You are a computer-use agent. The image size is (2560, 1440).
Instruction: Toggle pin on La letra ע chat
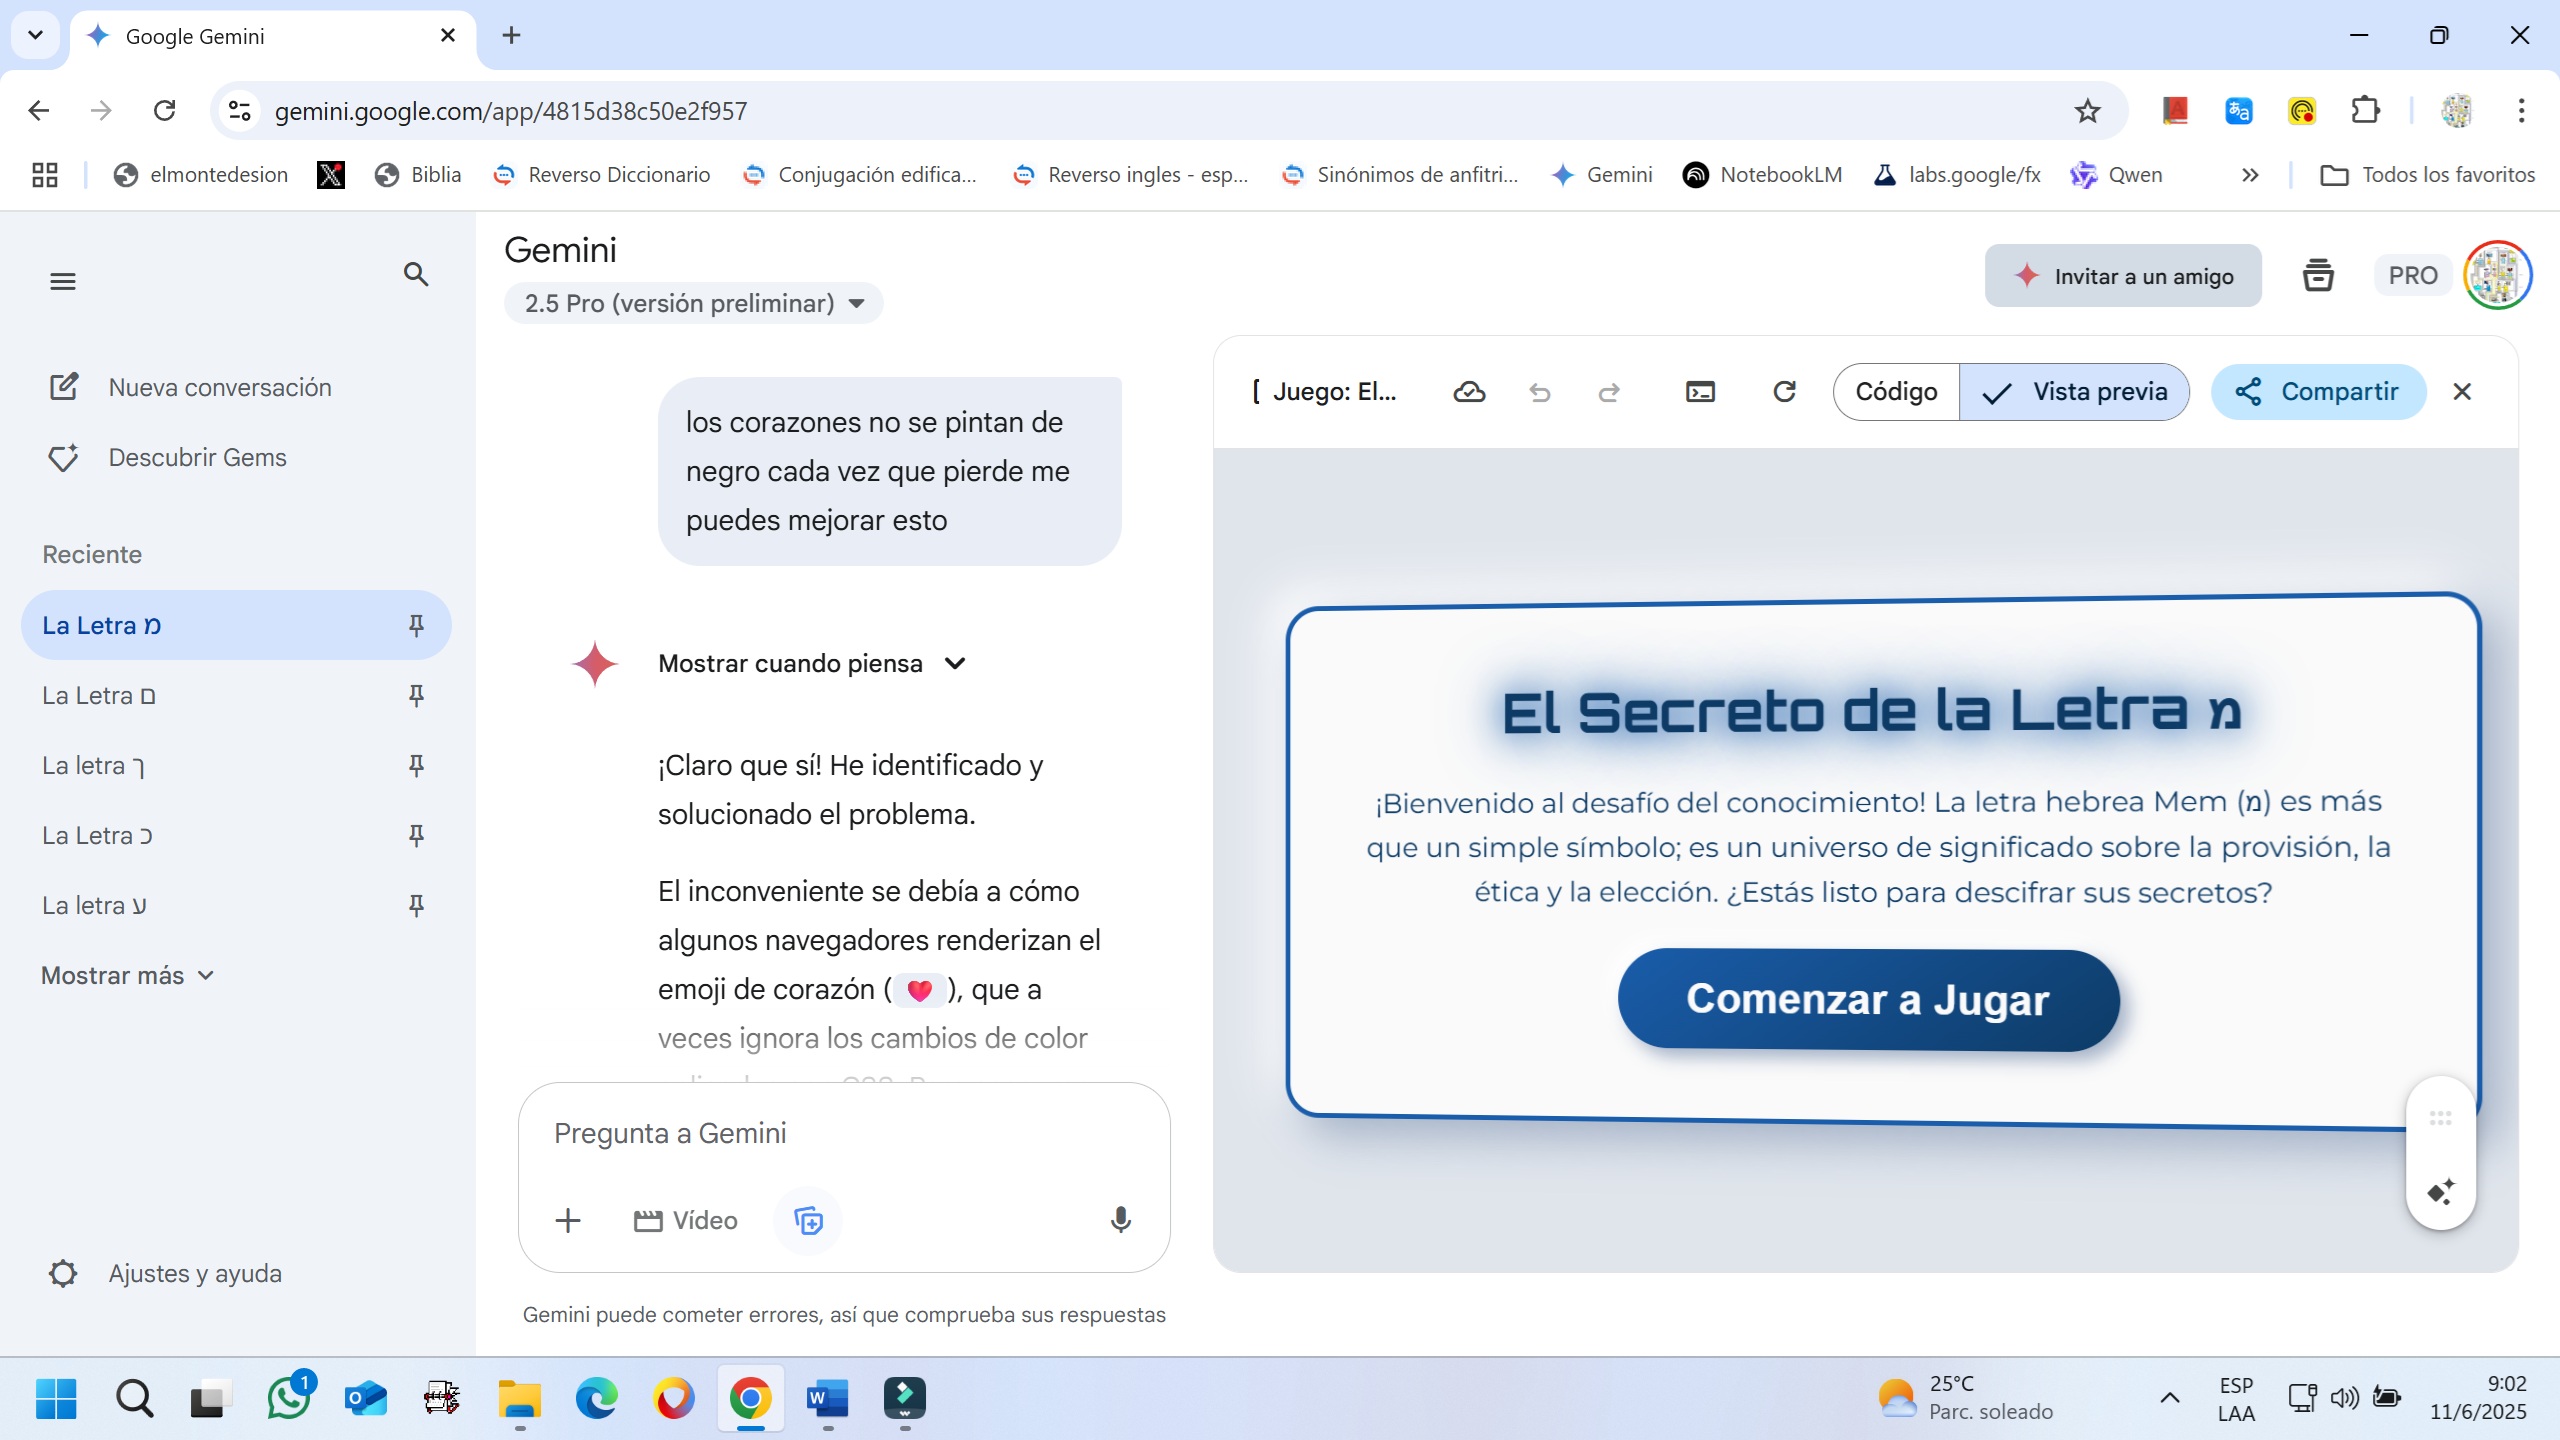(x=416, y=906)
